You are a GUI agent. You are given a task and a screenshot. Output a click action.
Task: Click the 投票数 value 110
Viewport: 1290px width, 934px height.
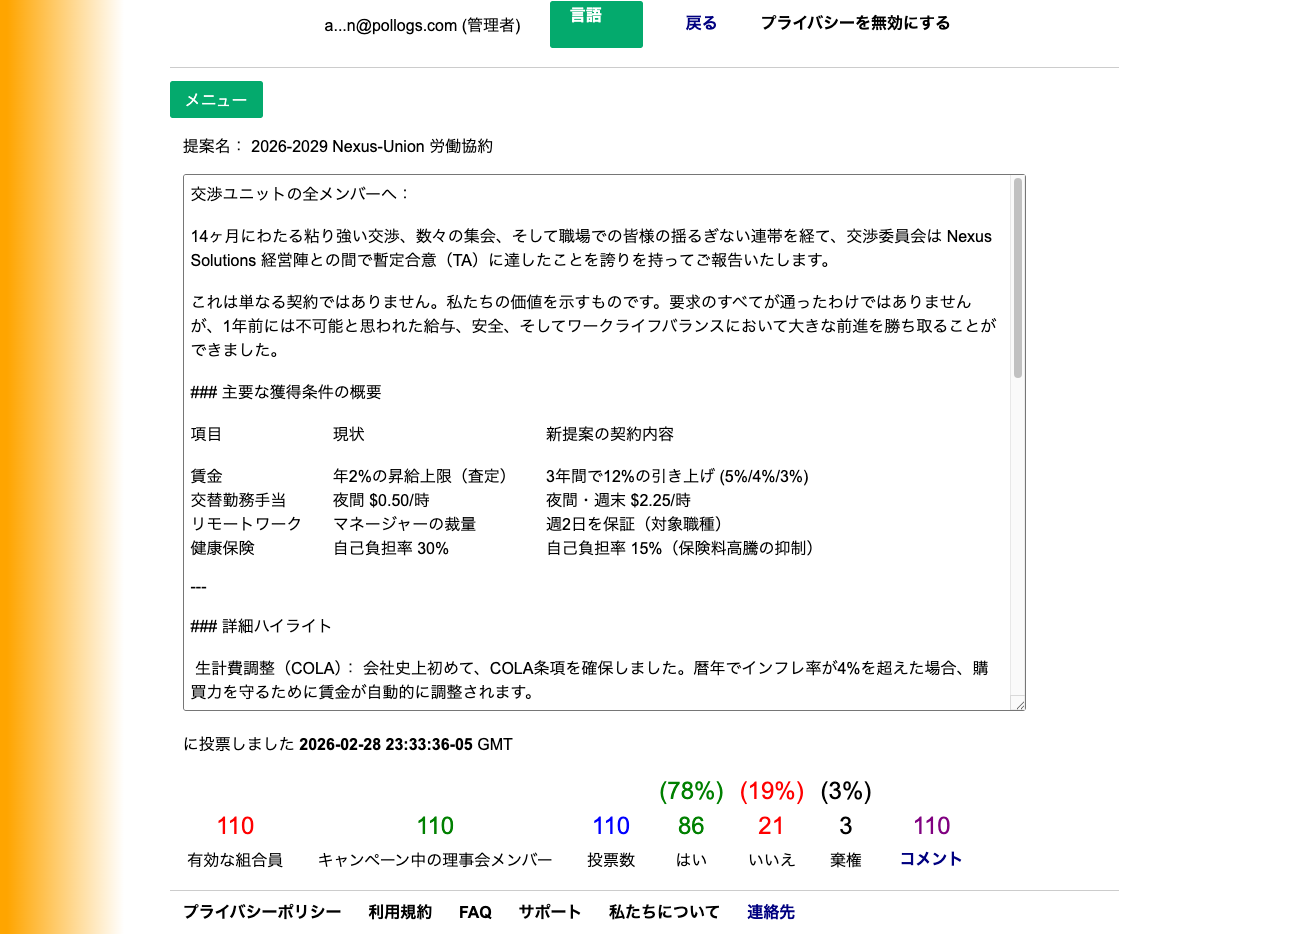tap(610, 825)
